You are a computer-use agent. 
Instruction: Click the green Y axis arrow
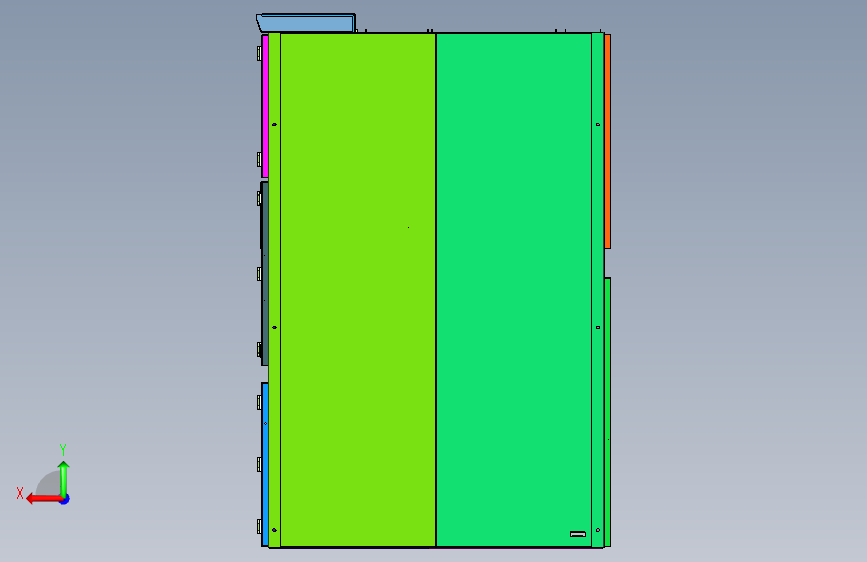pos(64,479)
